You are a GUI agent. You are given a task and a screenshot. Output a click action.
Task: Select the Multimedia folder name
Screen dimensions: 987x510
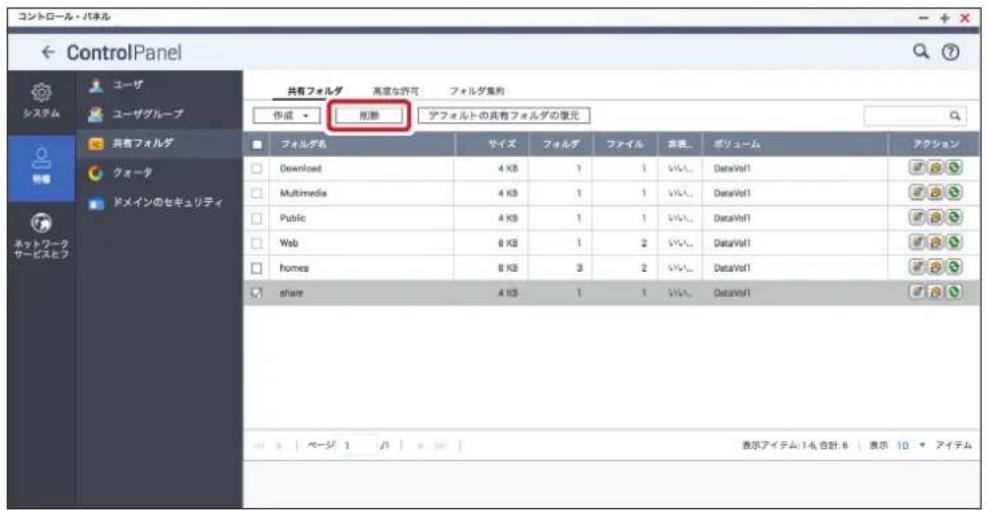(305, 193)
